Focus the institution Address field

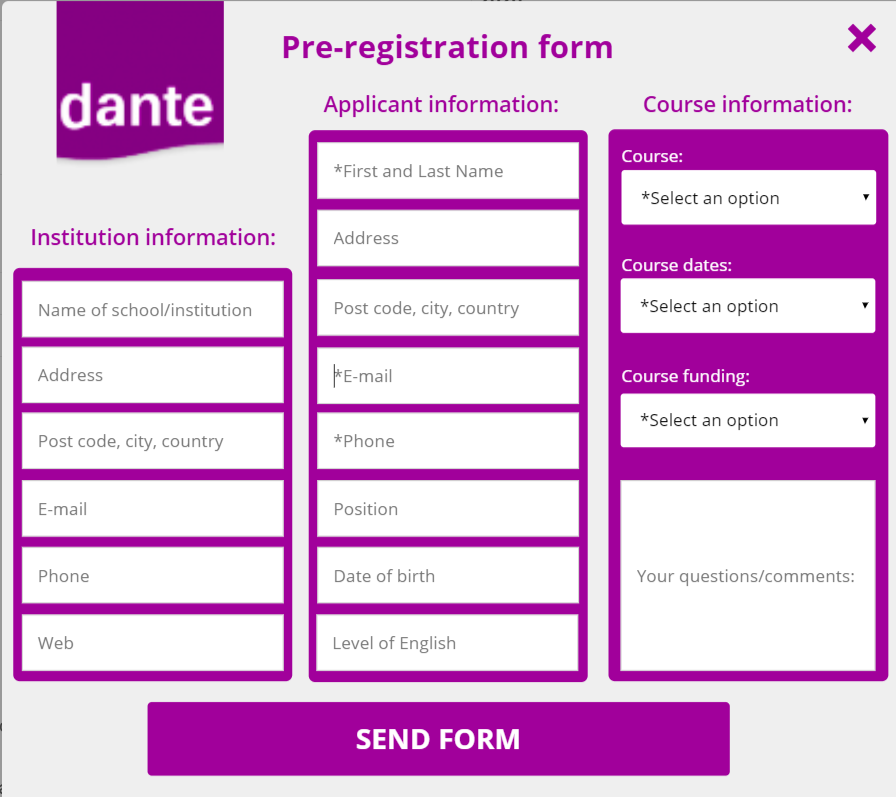153,375
